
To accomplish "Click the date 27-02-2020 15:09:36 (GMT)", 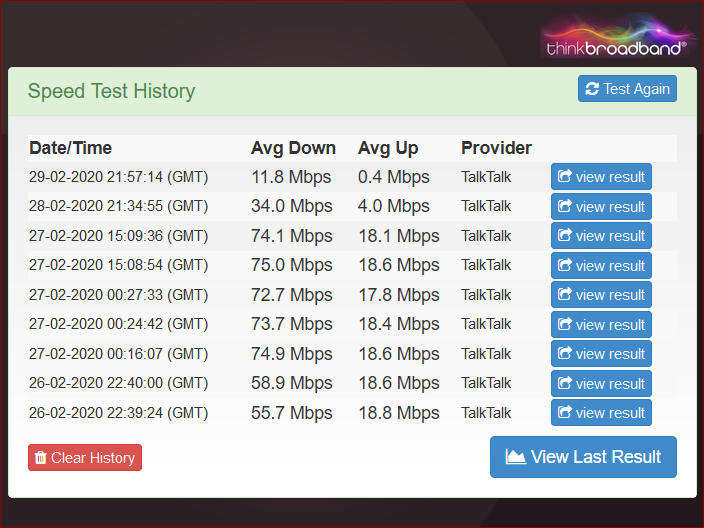I will pyautogui.click(x=119, y=236).
